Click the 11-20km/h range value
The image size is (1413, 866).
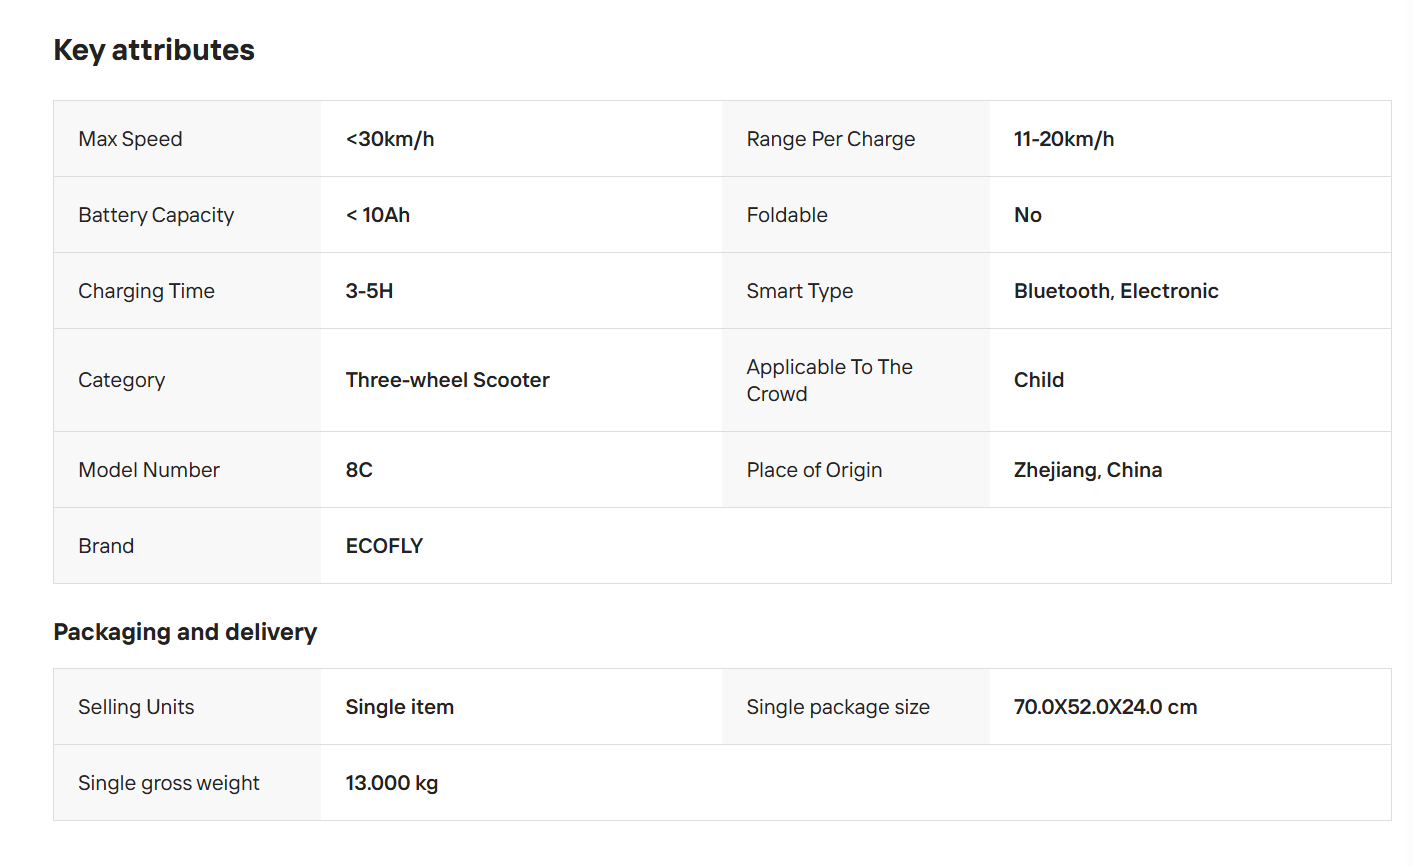1064,139
